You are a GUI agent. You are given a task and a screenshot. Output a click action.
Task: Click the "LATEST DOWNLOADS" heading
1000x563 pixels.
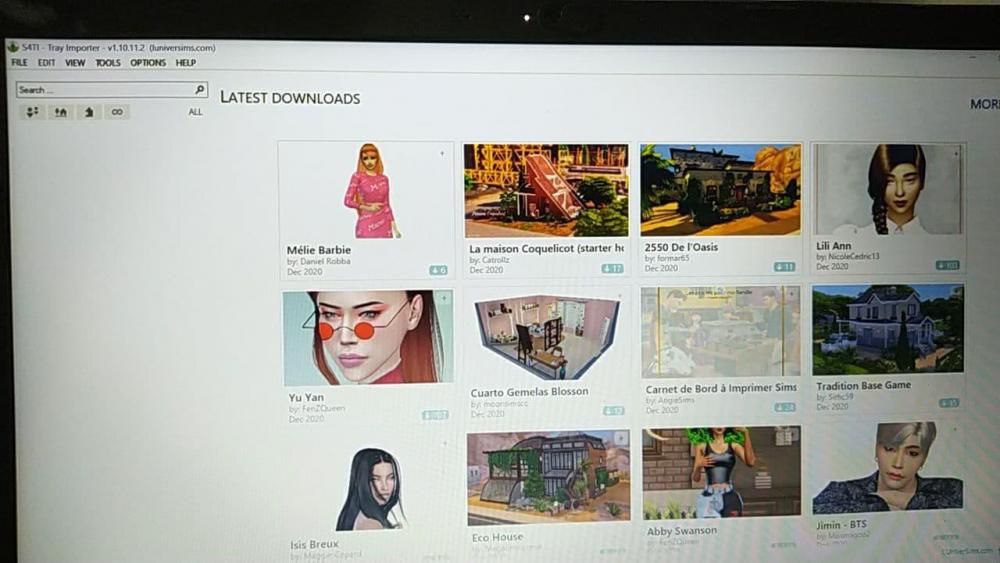click(290, 98)
